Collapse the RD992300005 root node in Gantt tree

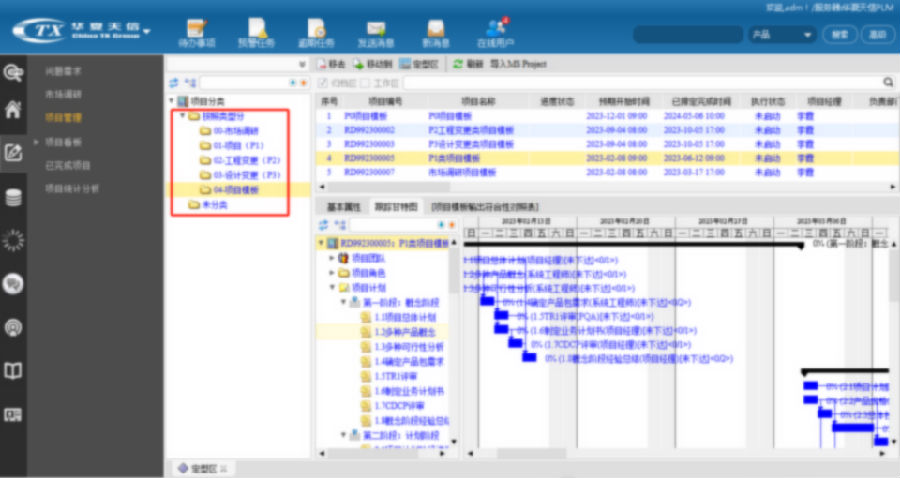(x=321, y=244)
